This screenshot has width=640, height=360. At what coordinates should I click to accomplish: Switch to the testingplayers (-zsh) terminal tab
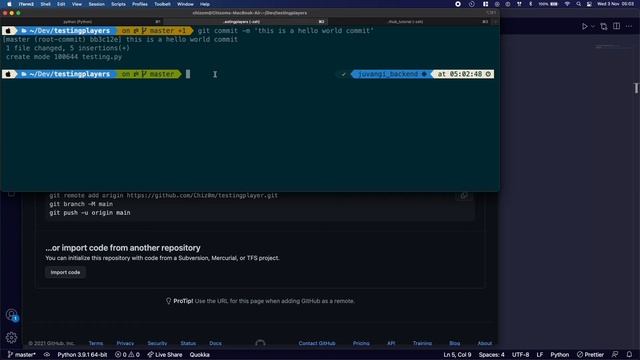click(x=245, y=22)
